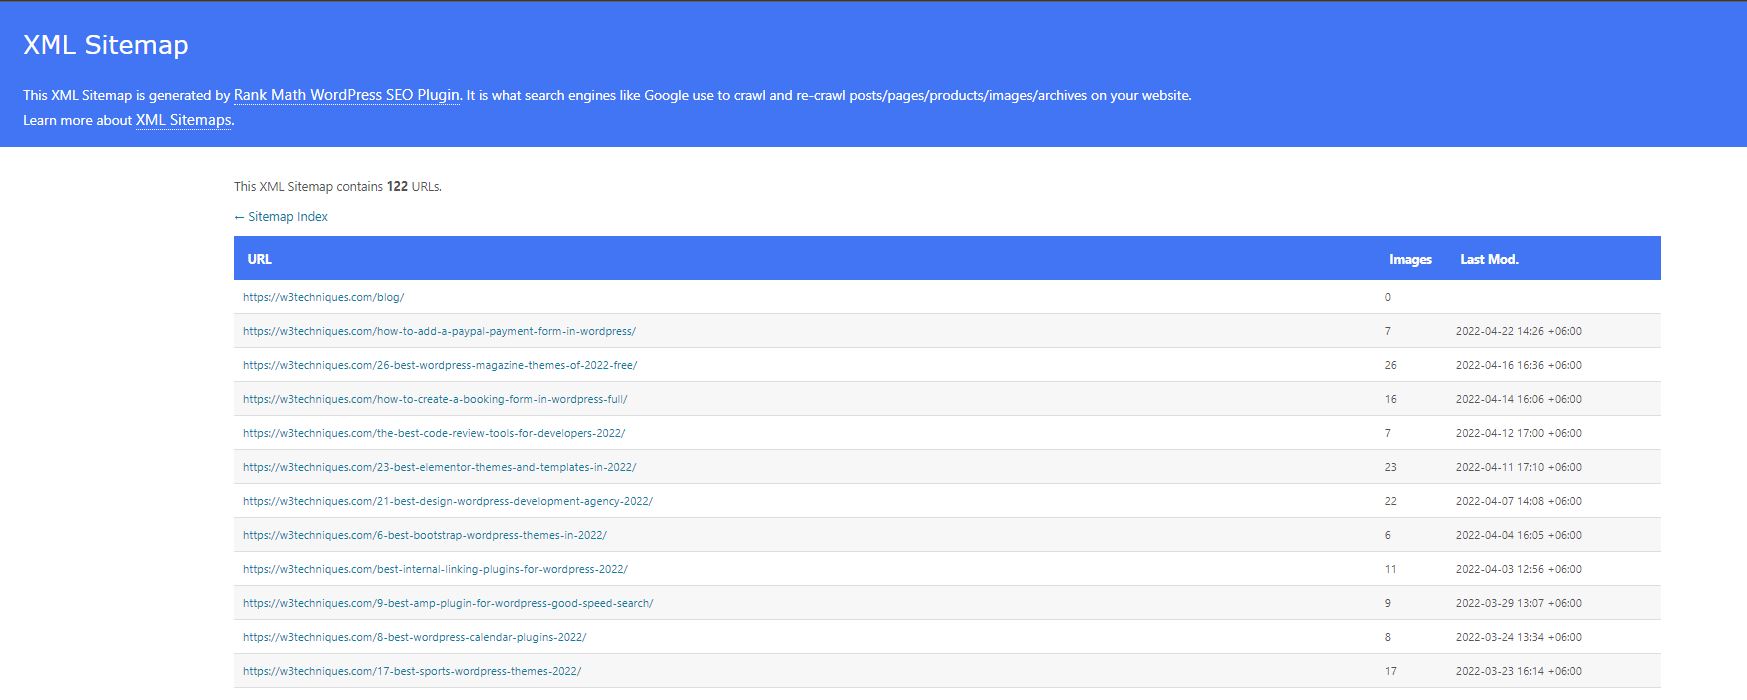Open the 8 best calendar plugins link
This screenshot has width=1747, height=700.
(414, 637)
